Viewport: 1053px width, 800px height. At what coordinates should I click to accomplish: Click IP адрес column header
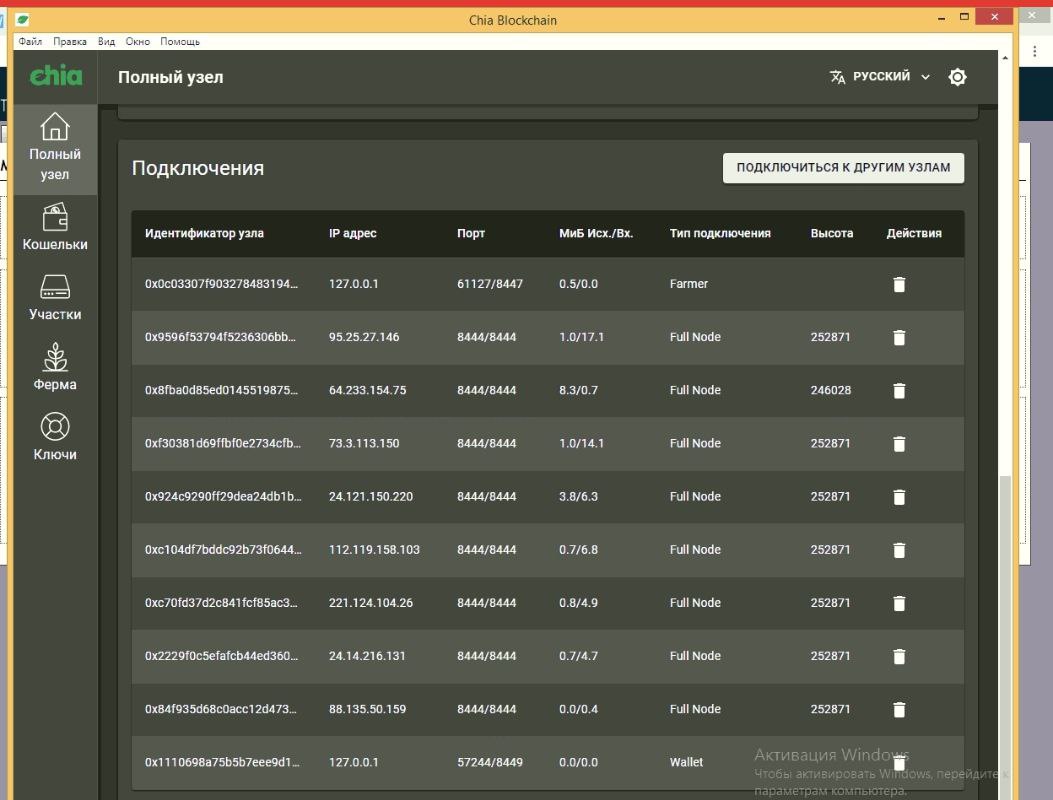point(353,233)
